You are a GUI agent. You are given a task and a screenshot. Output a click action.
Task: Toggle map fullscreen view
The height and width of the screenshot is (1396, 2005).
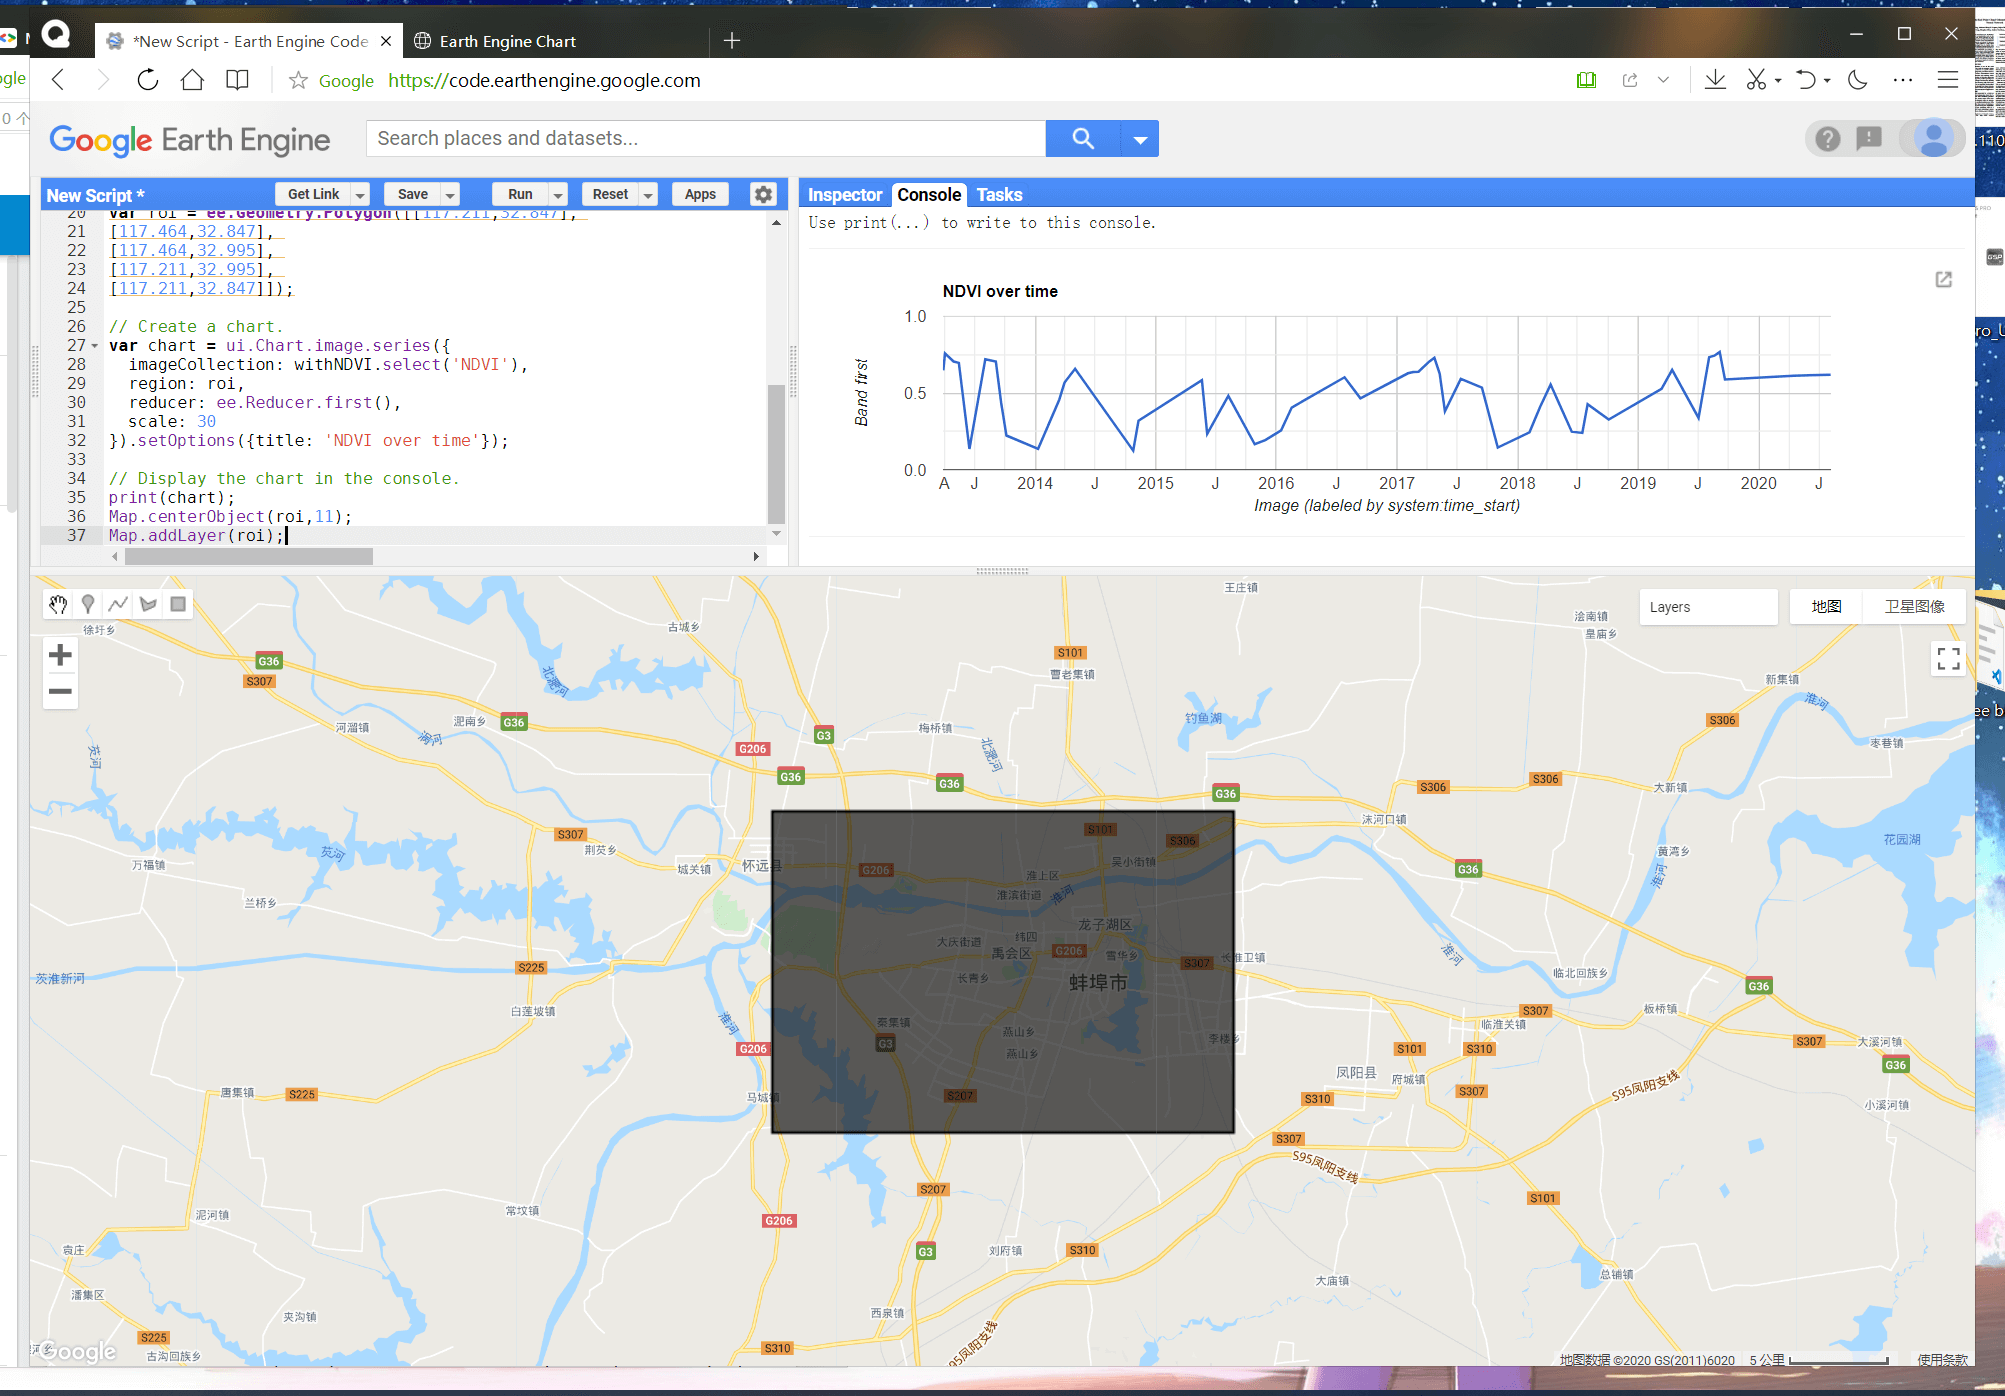coord(1948,657)
